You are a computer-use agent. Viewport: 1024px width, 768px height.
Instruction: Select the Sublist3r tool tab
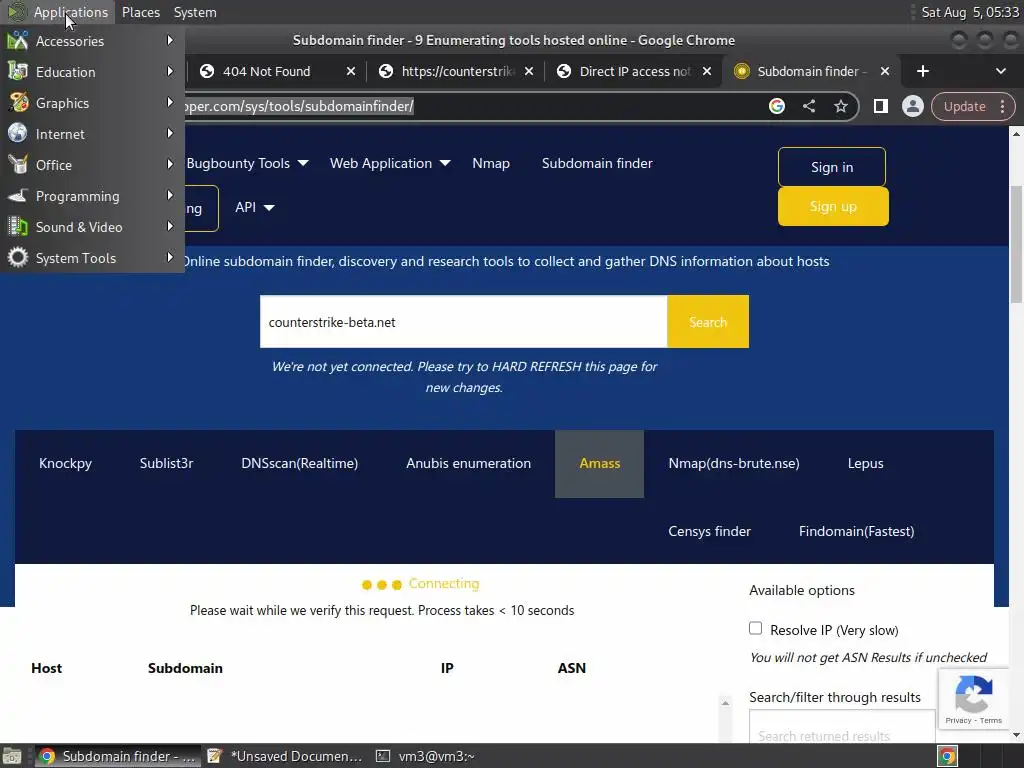pyautogui.click(x=167, y=463)
